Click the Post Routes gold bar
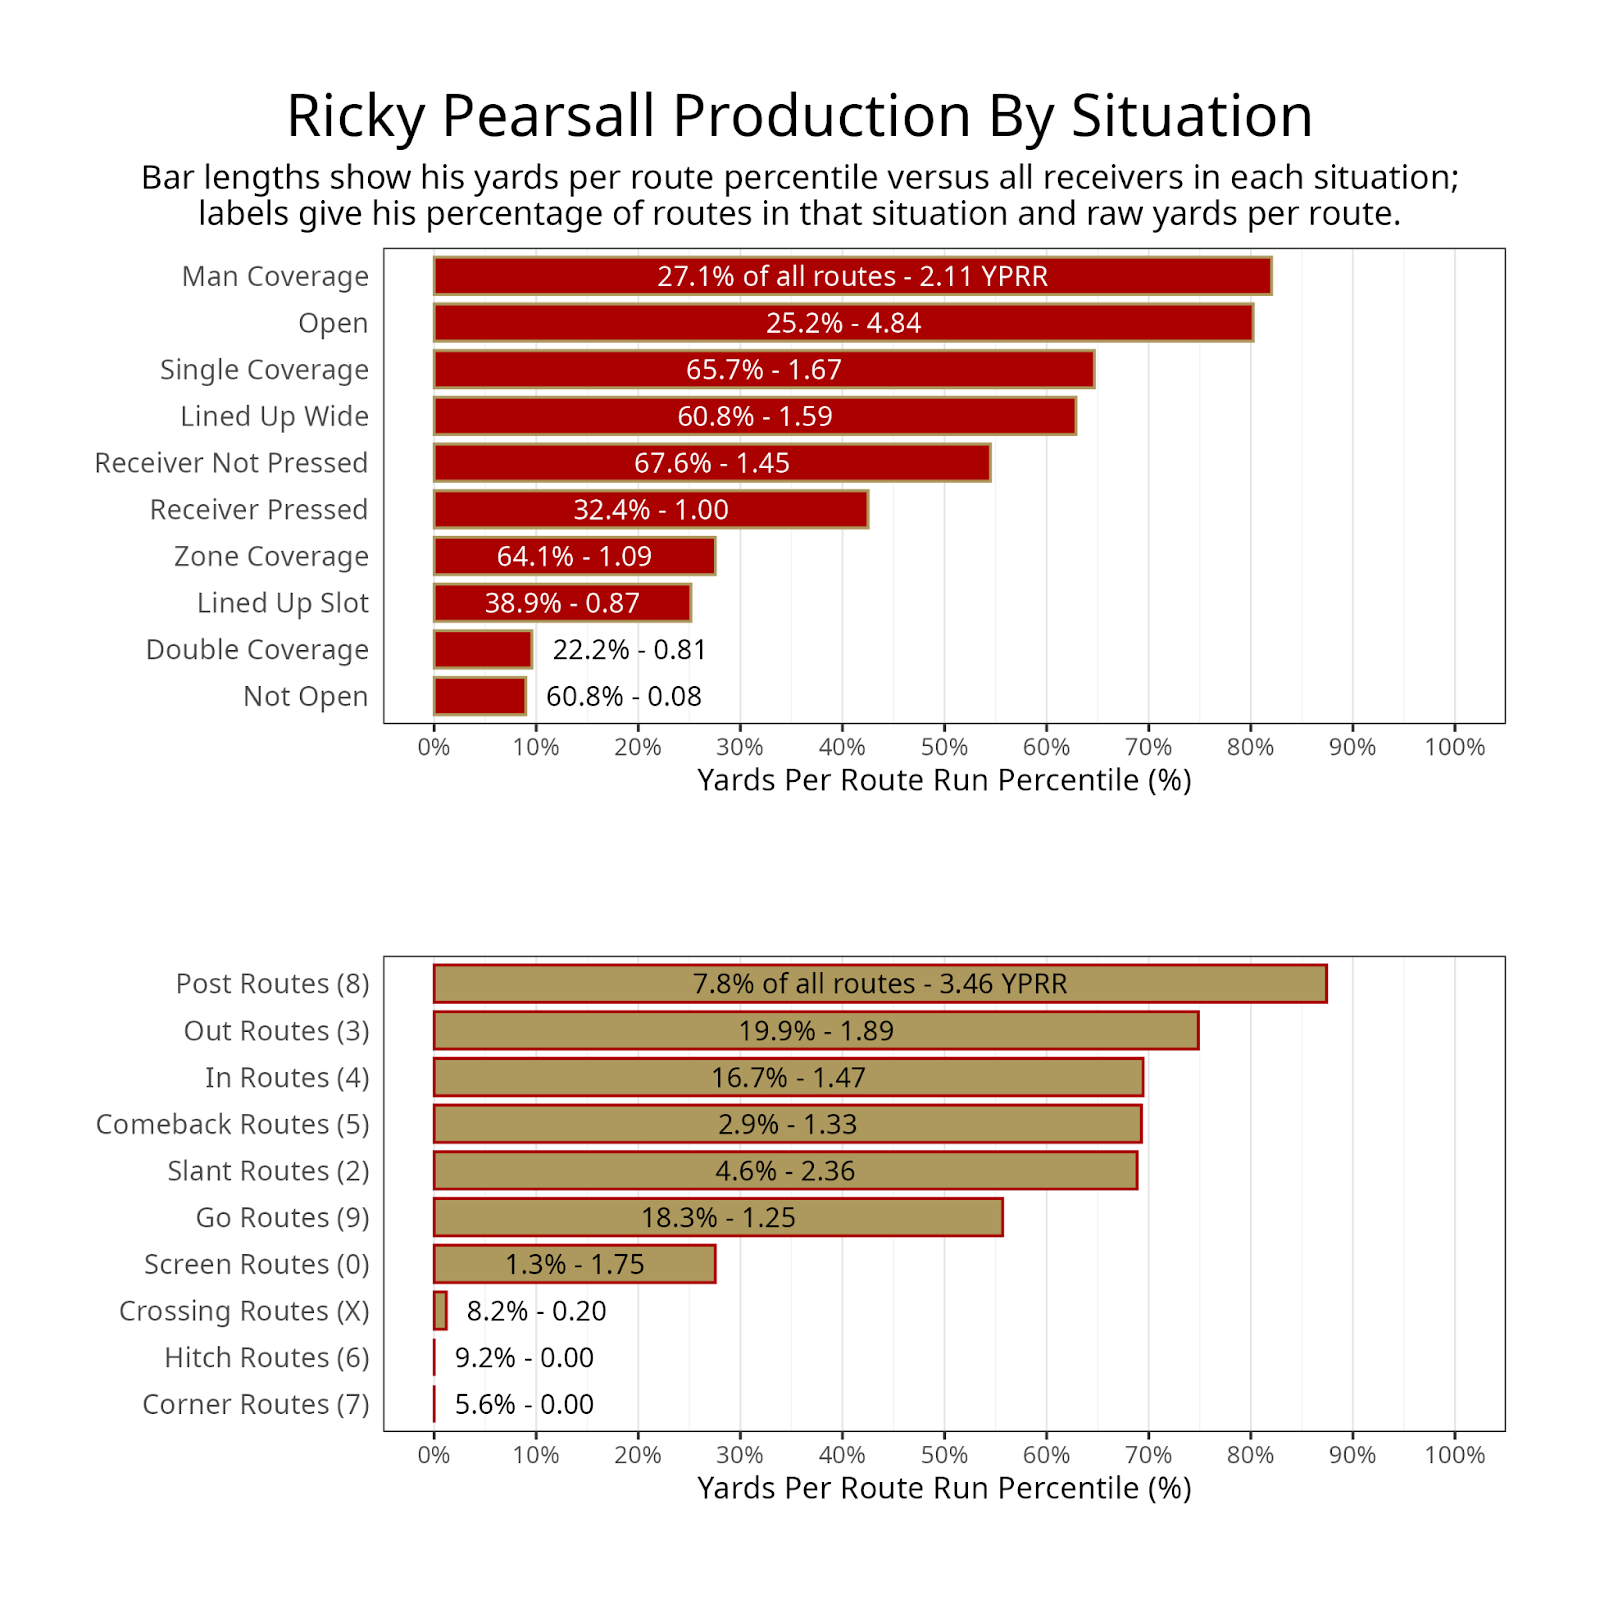Viewport: 1600px width, 1600px height. click(x=880, y=984)
